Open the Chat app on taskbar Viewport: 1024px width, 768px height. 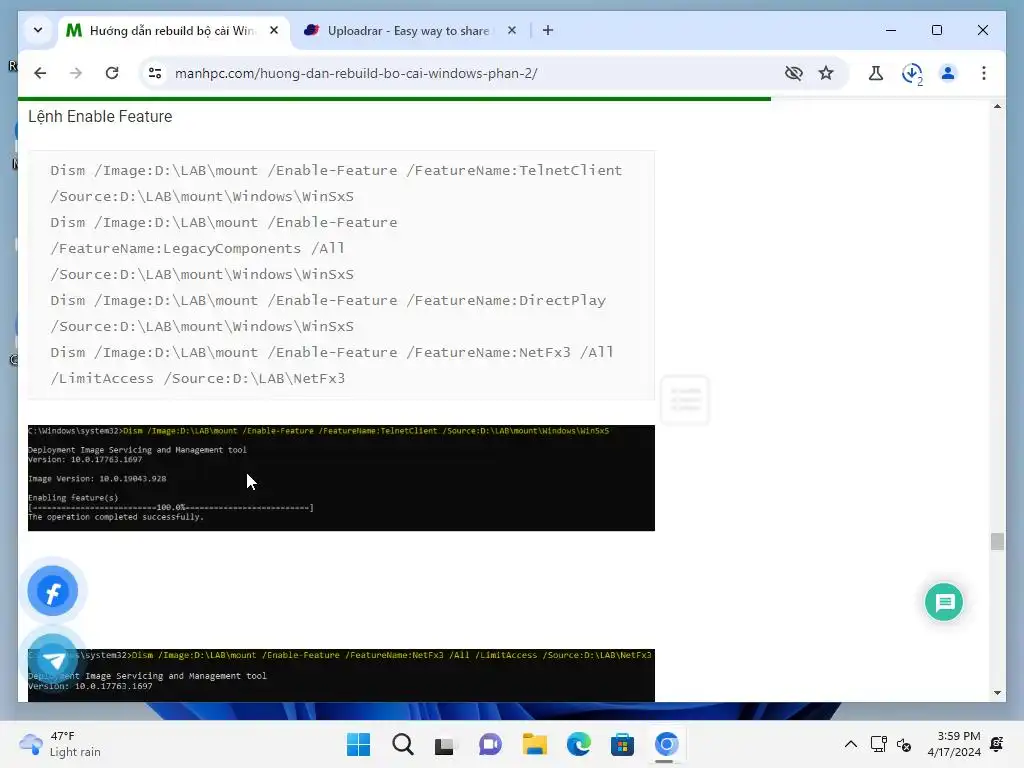(490, 744)
